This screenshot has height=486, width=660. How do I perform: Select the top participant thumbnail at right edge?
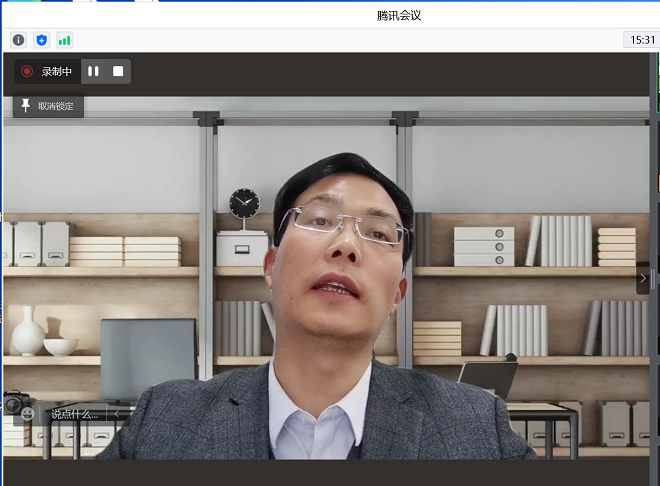(657, 80)
